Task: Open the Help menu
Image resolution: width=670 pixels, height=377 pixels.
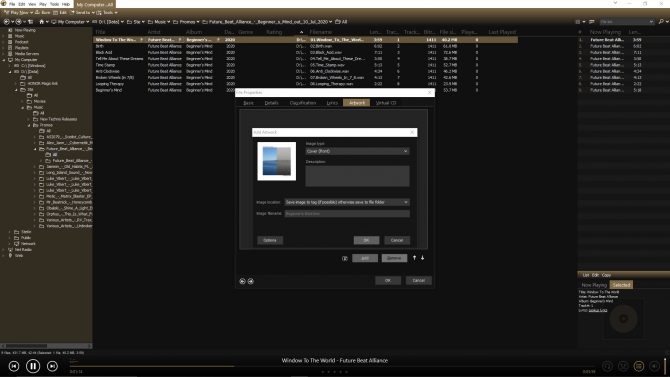Action: tap(66, 4)
